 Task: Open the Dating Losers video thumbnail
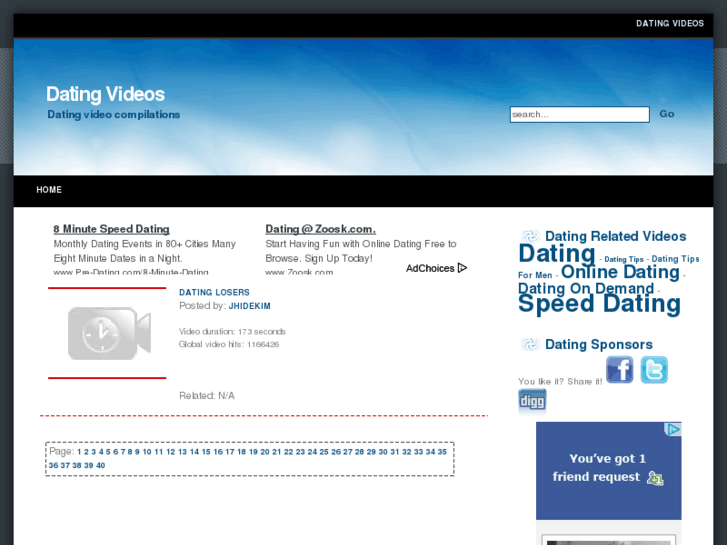pyautogui.click(x=109, y=333)
